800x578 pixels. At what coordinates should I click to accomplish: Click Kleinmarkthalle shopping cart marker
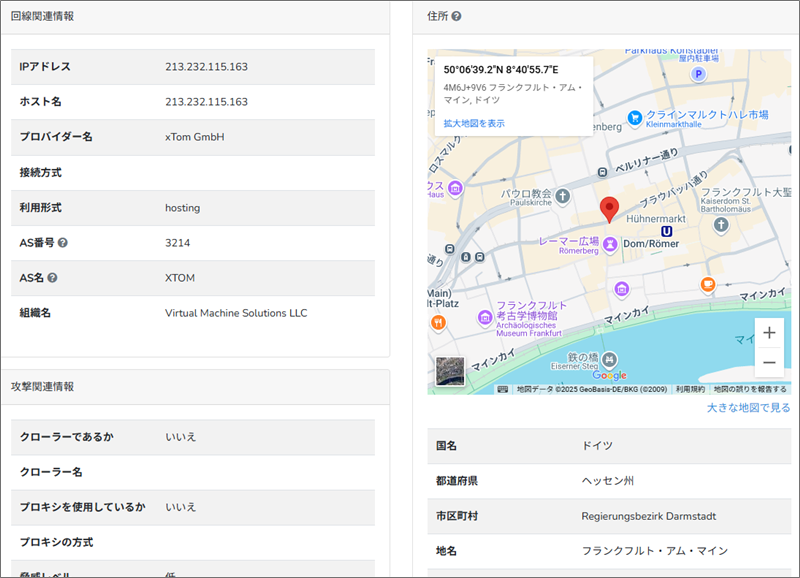[x=635, y=118]
